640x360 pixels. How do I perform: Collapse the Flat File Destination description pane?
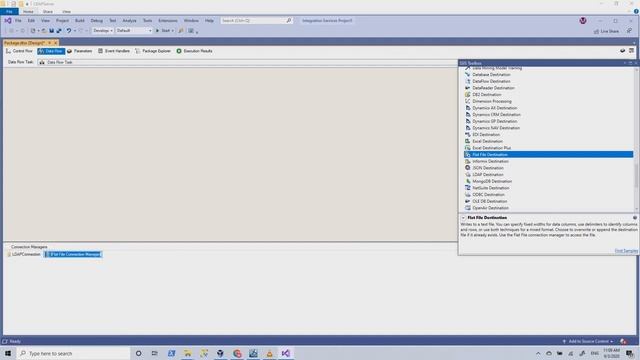[463, 218]
